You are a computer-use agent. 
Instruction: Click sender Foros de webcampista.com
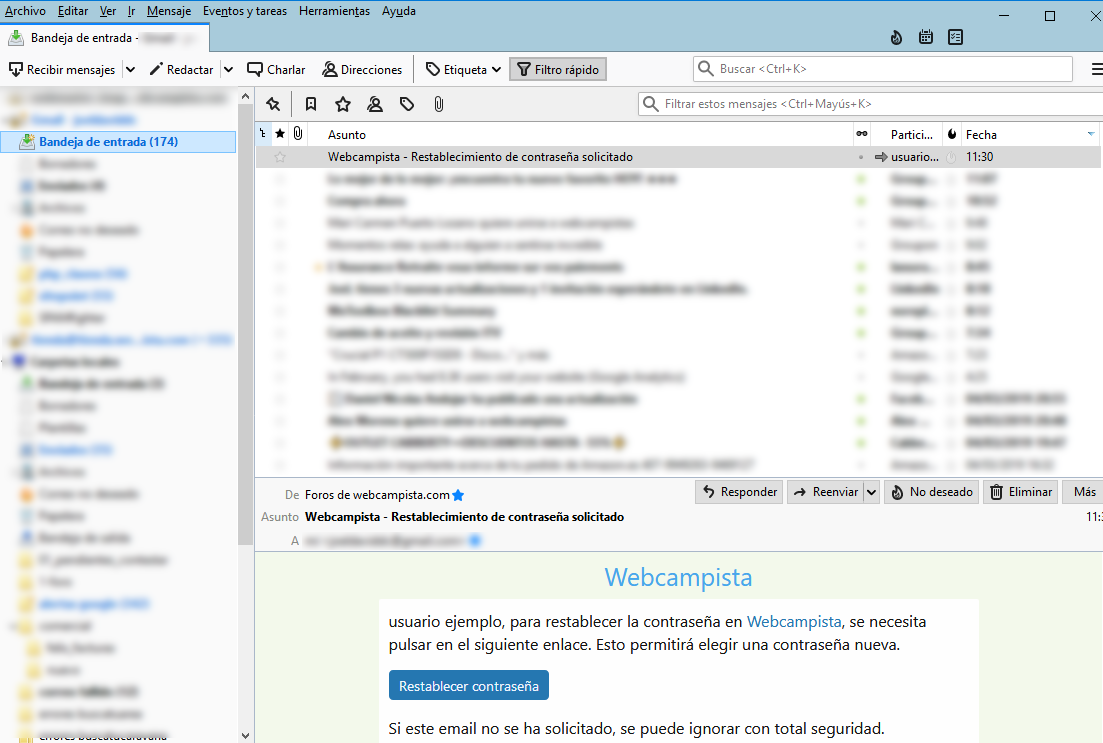377,495
